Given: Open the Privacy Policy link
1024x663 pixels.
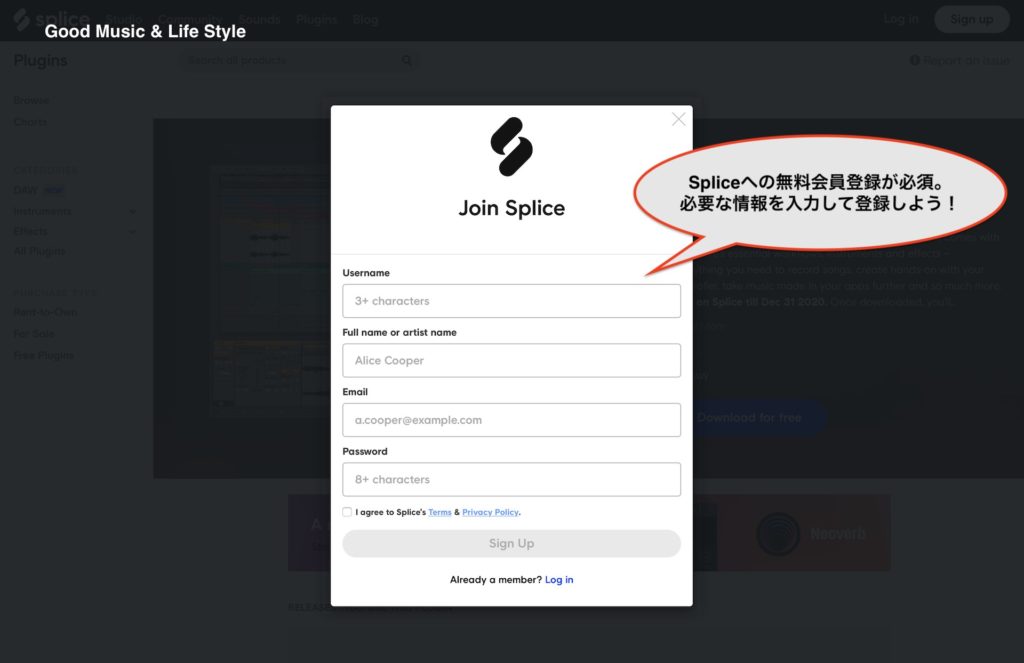Looking at the screenshot, I should (x=490, y=512).
